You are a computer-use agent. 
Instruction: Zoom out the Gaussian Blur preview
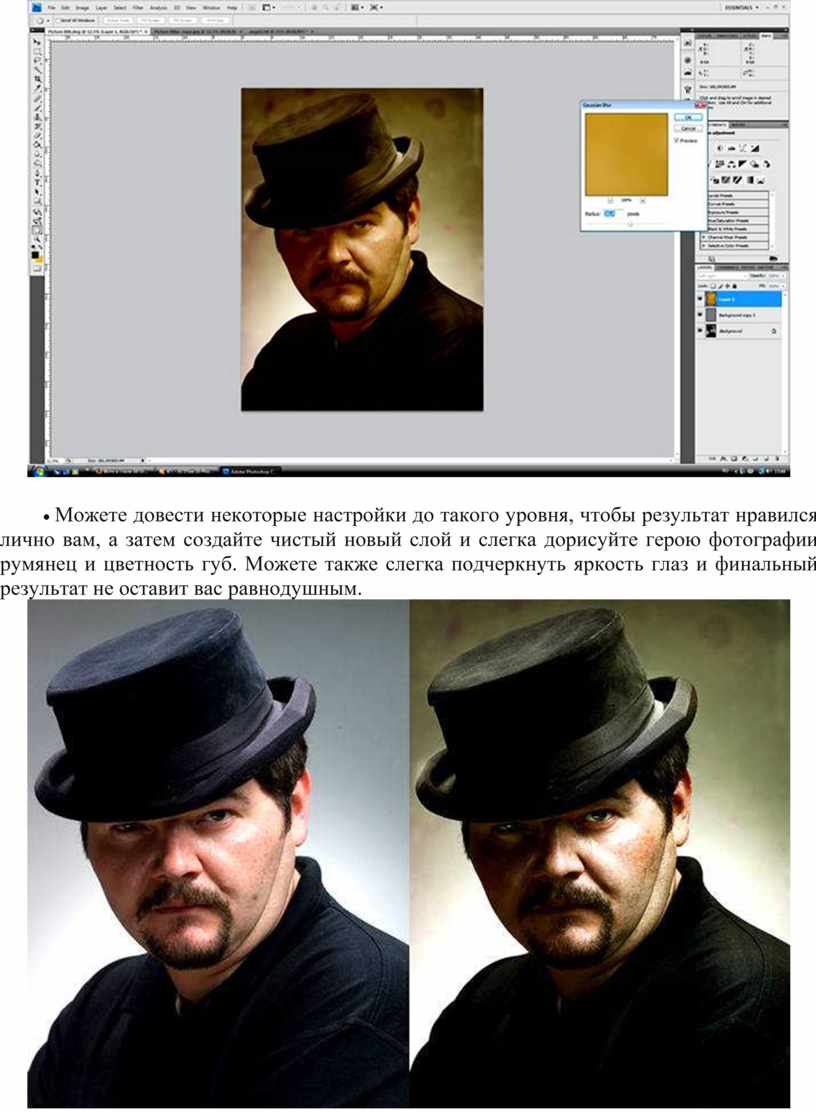[610, 201]
